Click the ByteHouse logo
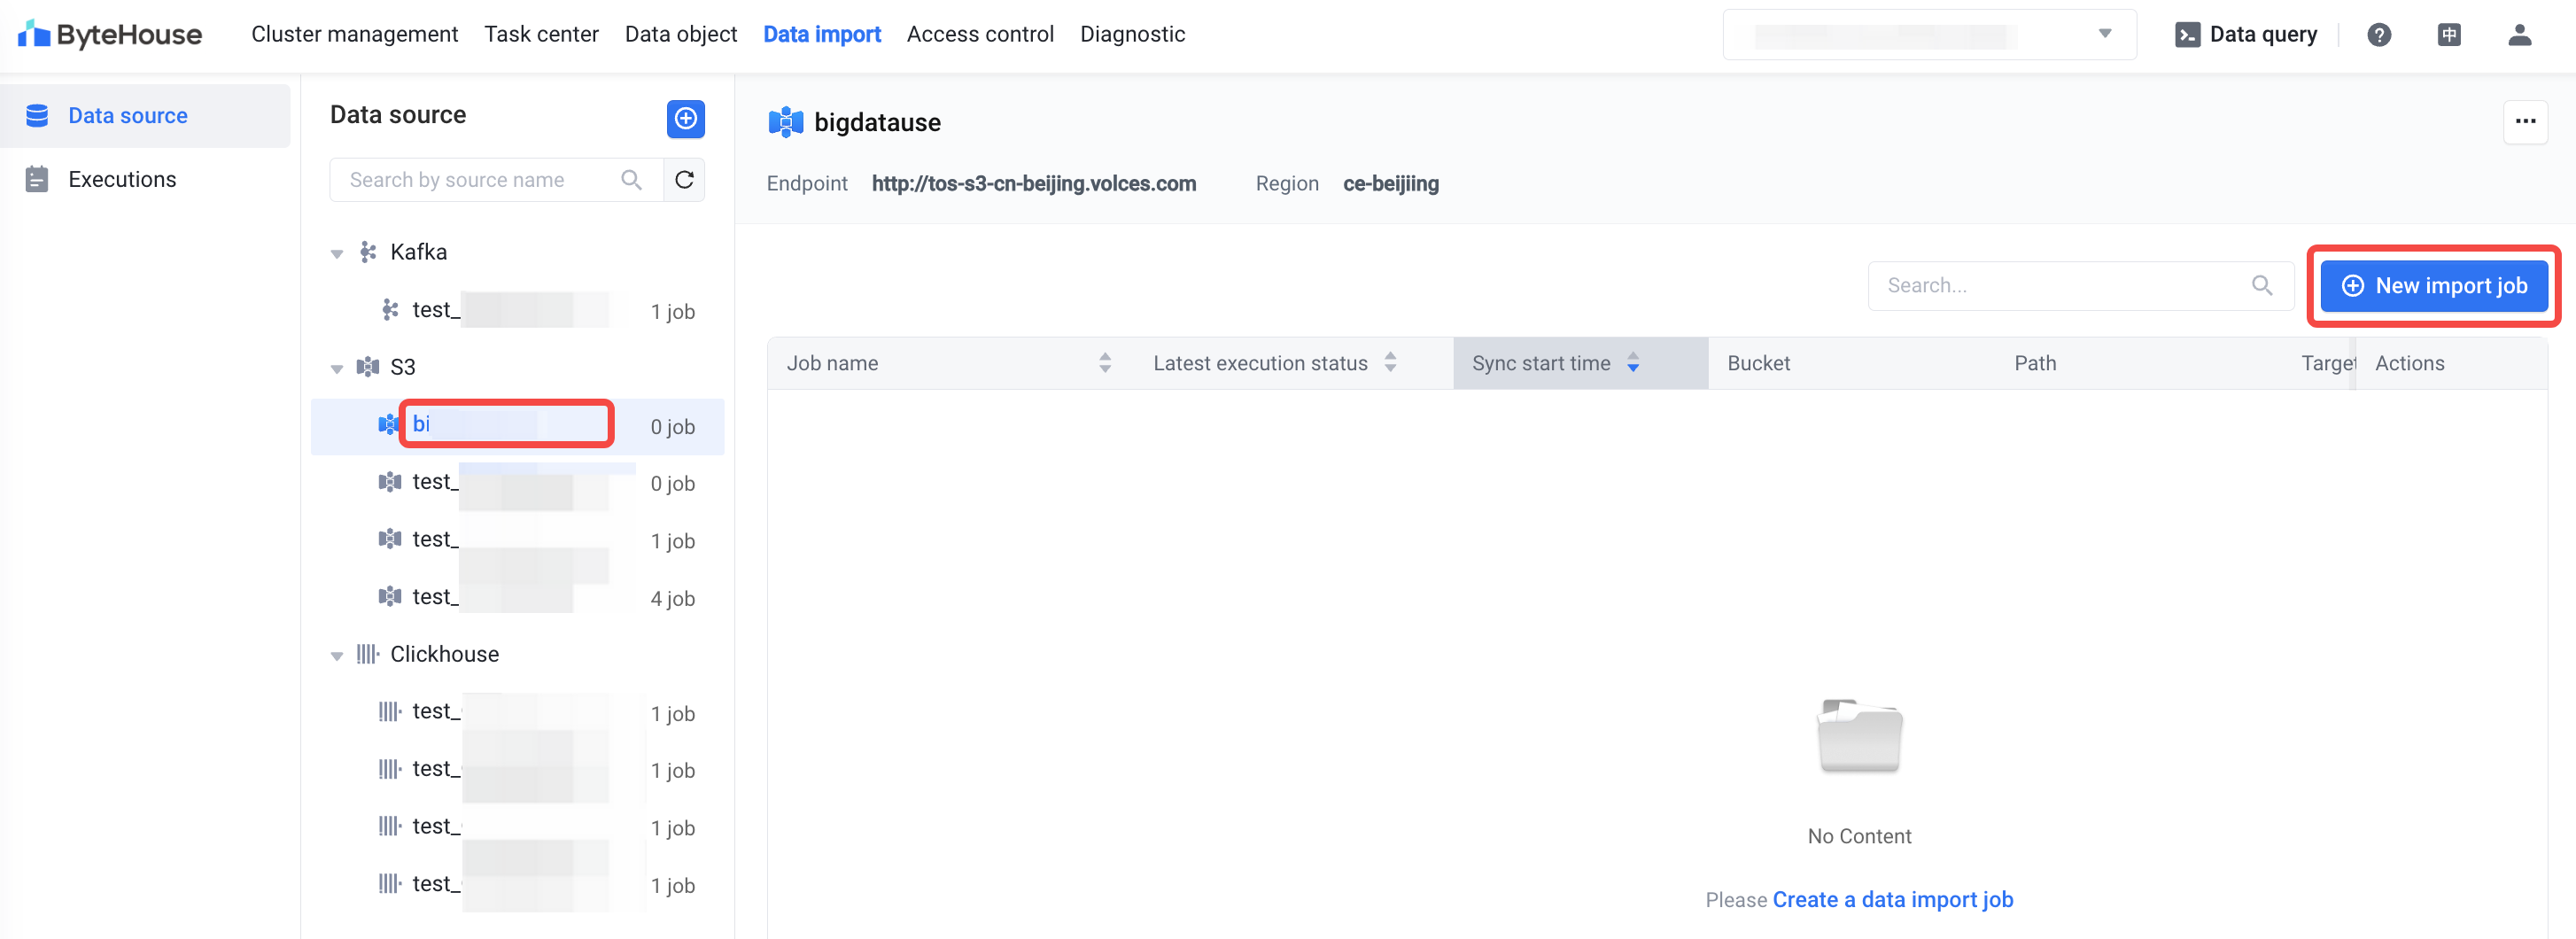 pyautogui.click(x=110, y=35)
